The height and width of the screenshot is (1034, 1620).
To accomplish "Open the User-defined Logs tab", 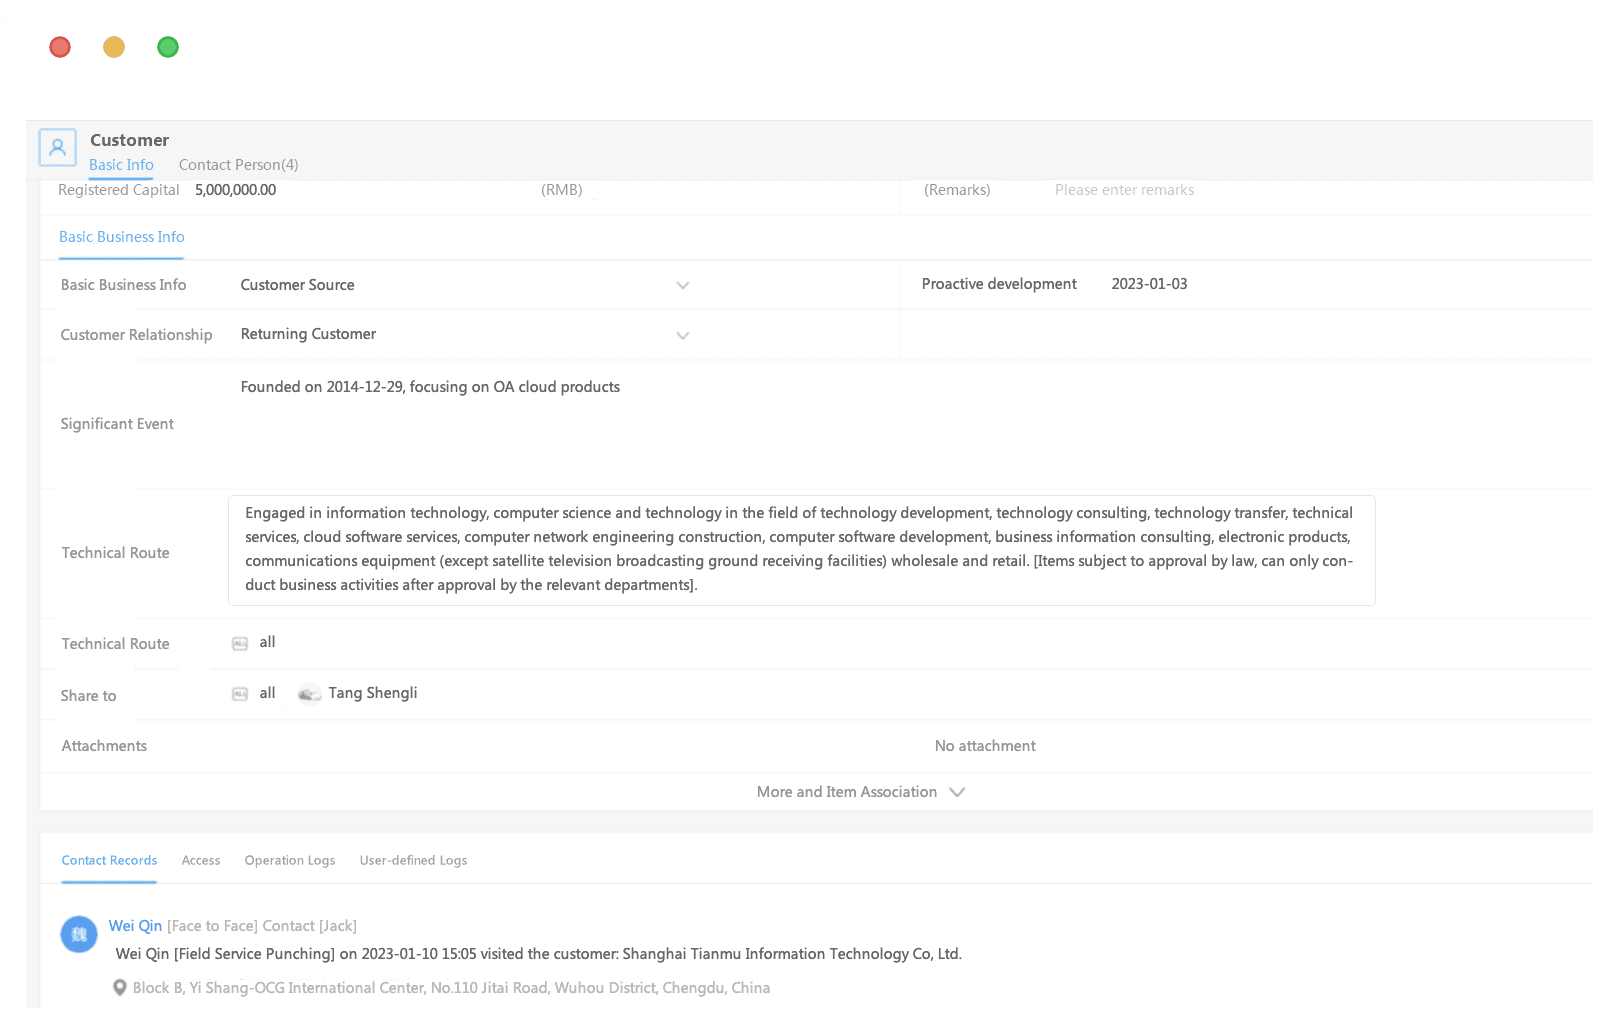I will (413, 860).
